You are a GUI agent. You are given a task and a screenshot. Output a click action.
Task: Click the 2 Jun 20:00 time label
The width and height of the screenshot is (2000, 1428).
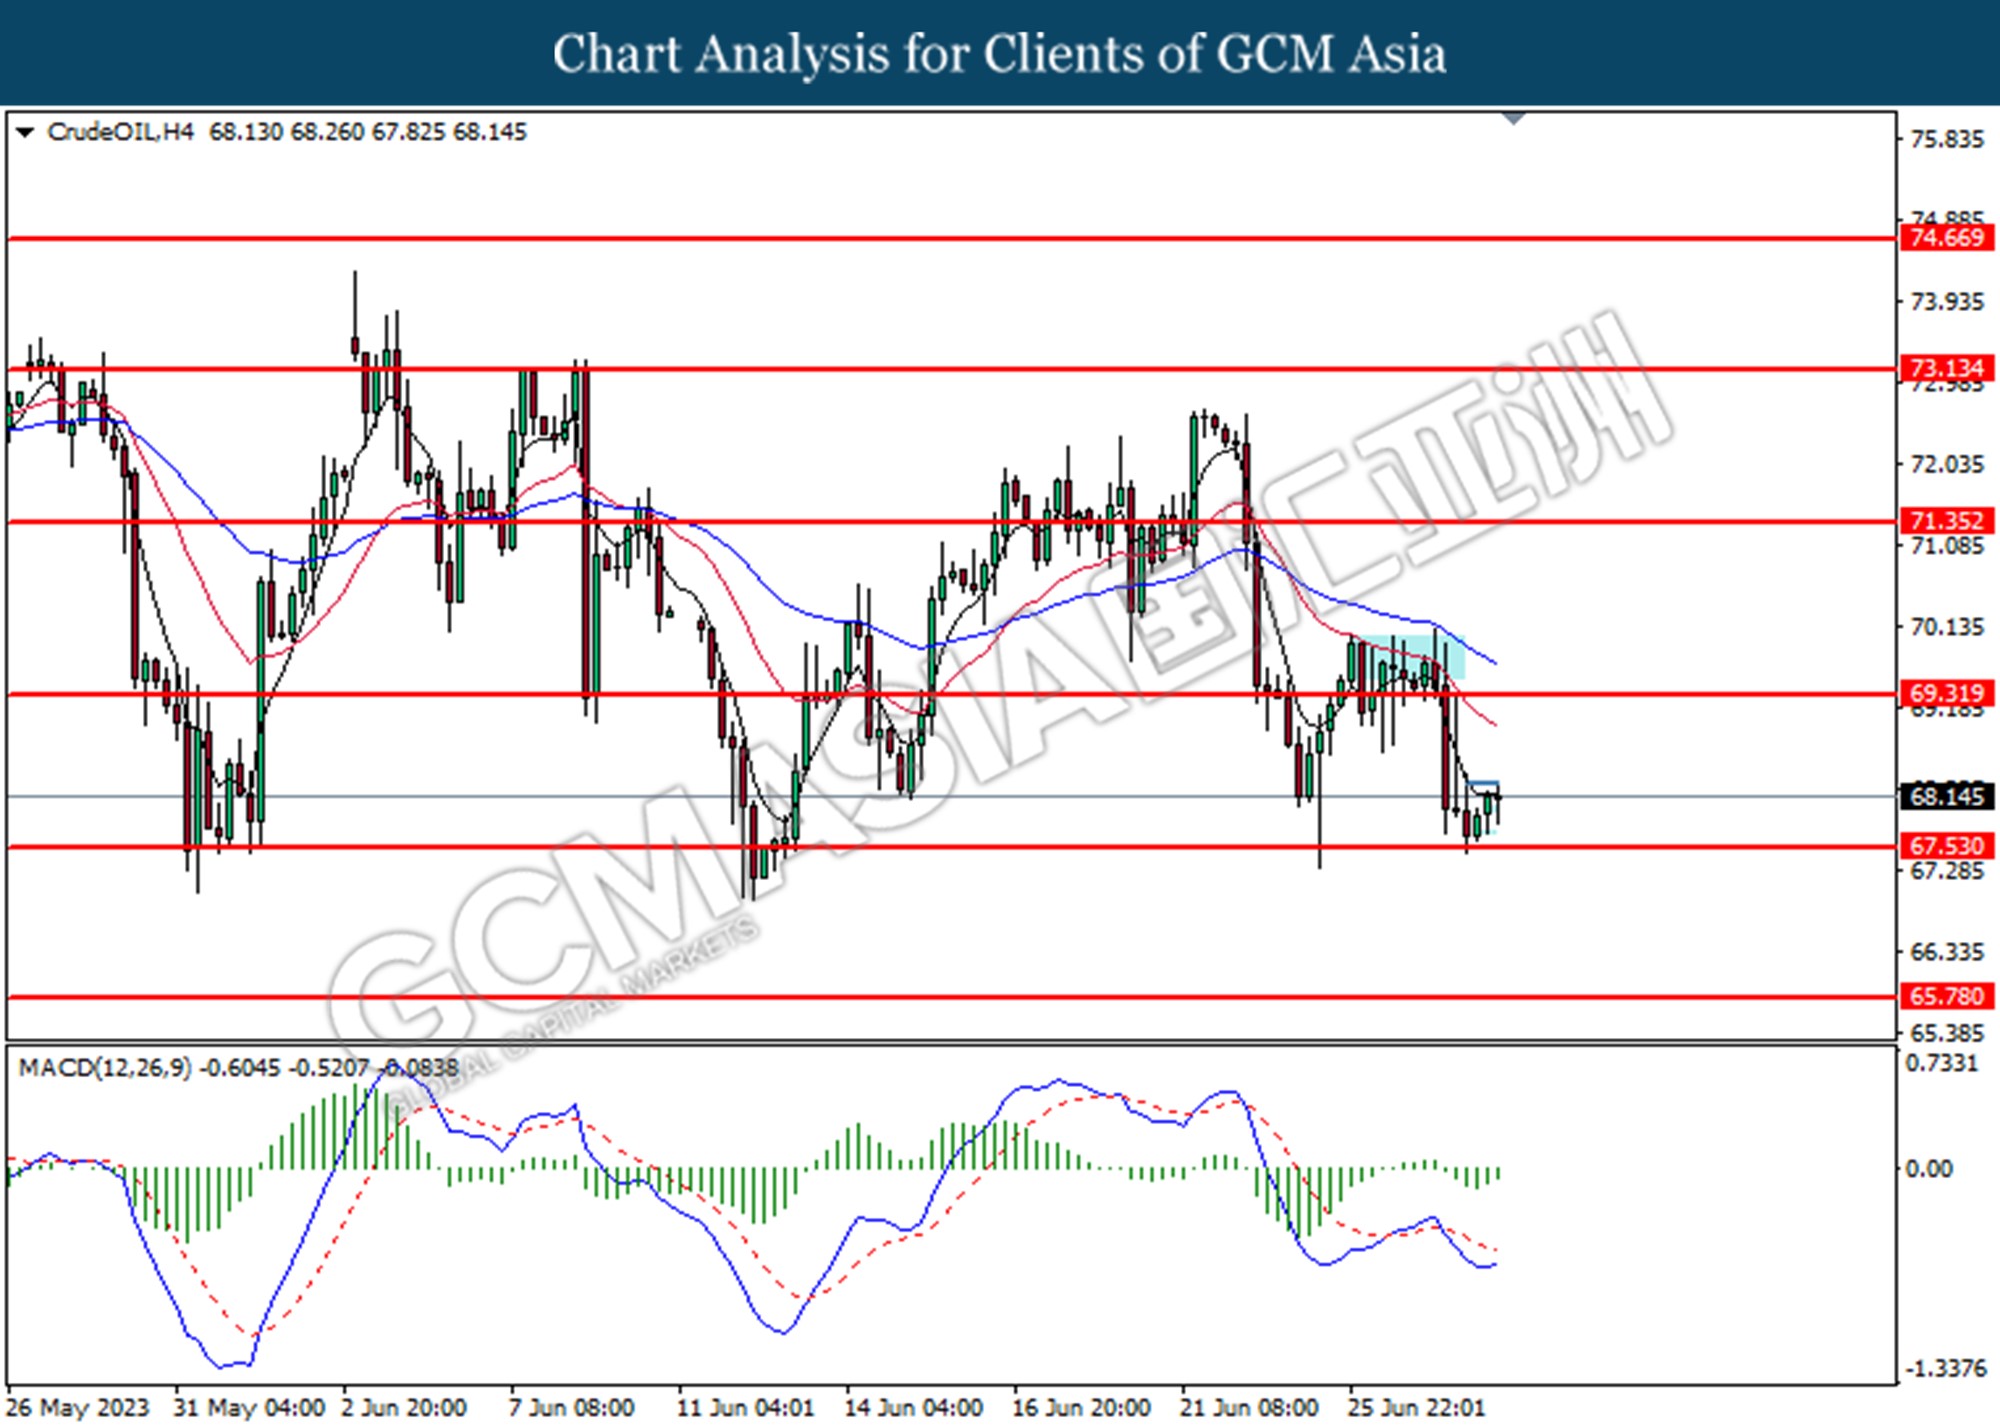[405, 1408]
